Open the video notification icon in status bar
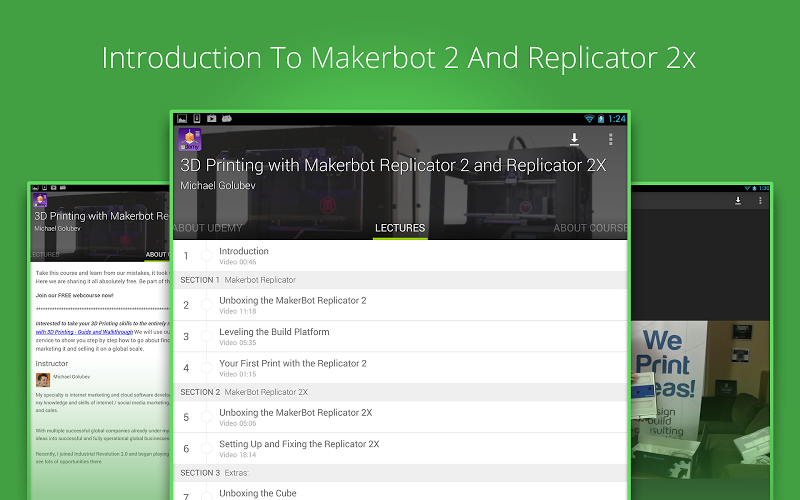 [x=211, y=119]
